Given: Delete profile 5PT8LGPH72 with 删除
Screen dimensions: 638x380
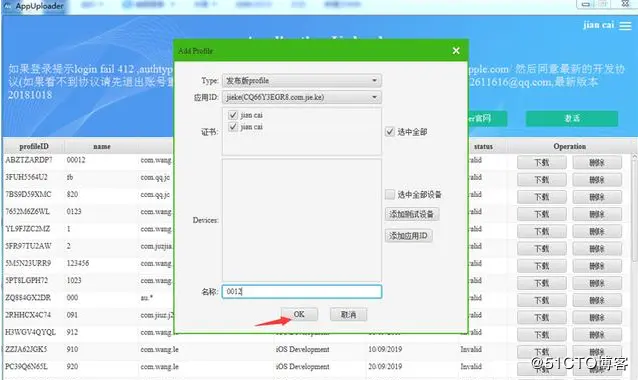Looking at the screenshot, I should point(597,283).
